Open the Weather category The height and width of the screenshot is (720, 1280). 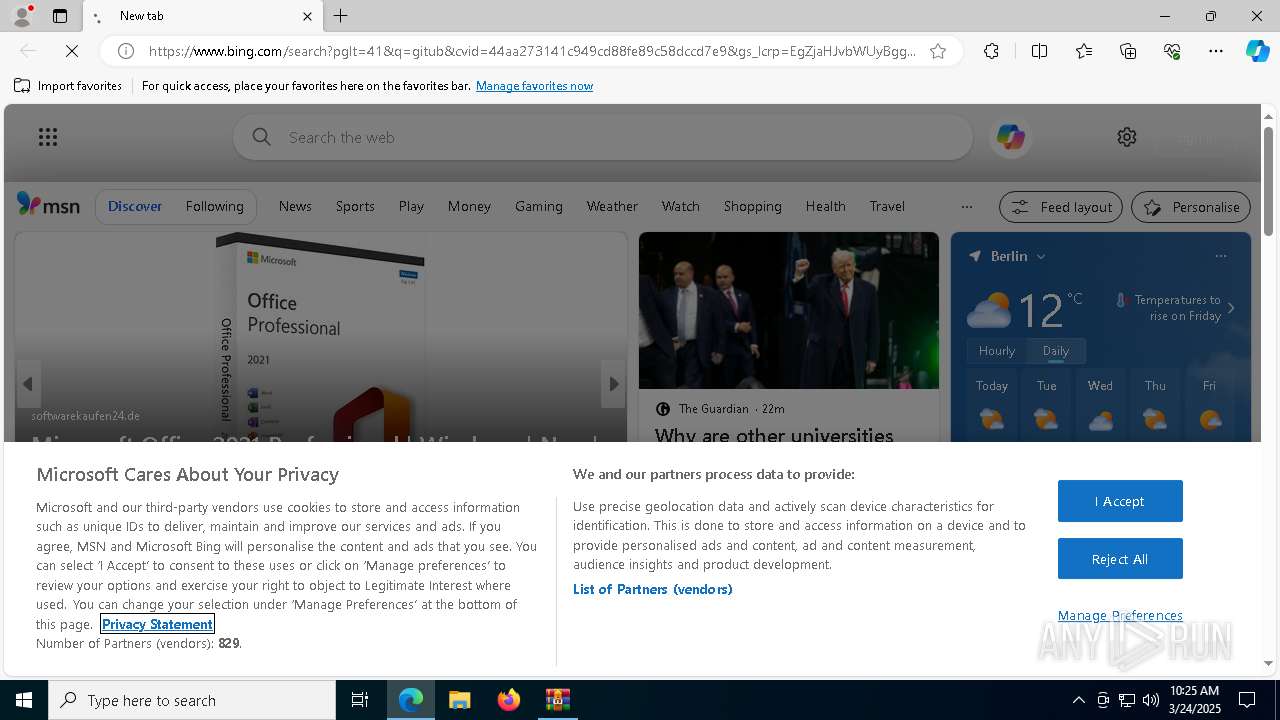click(612, 206)
